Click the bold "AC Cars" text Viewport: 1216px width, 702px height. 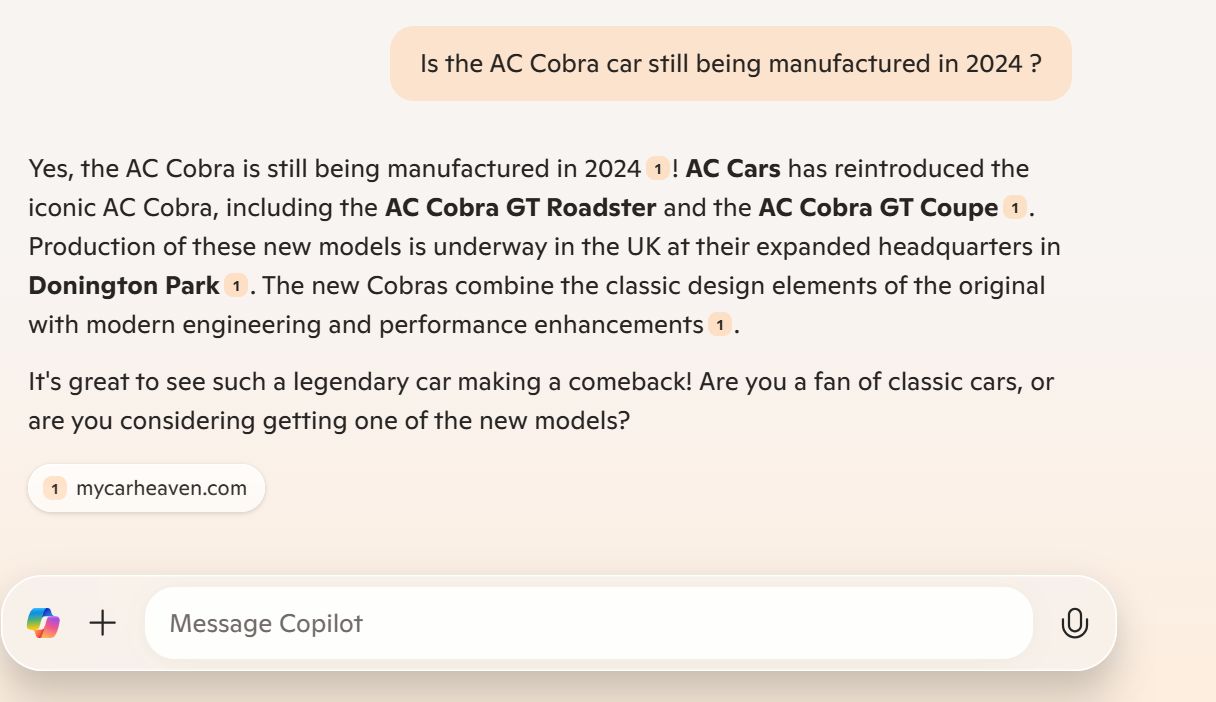733,168
